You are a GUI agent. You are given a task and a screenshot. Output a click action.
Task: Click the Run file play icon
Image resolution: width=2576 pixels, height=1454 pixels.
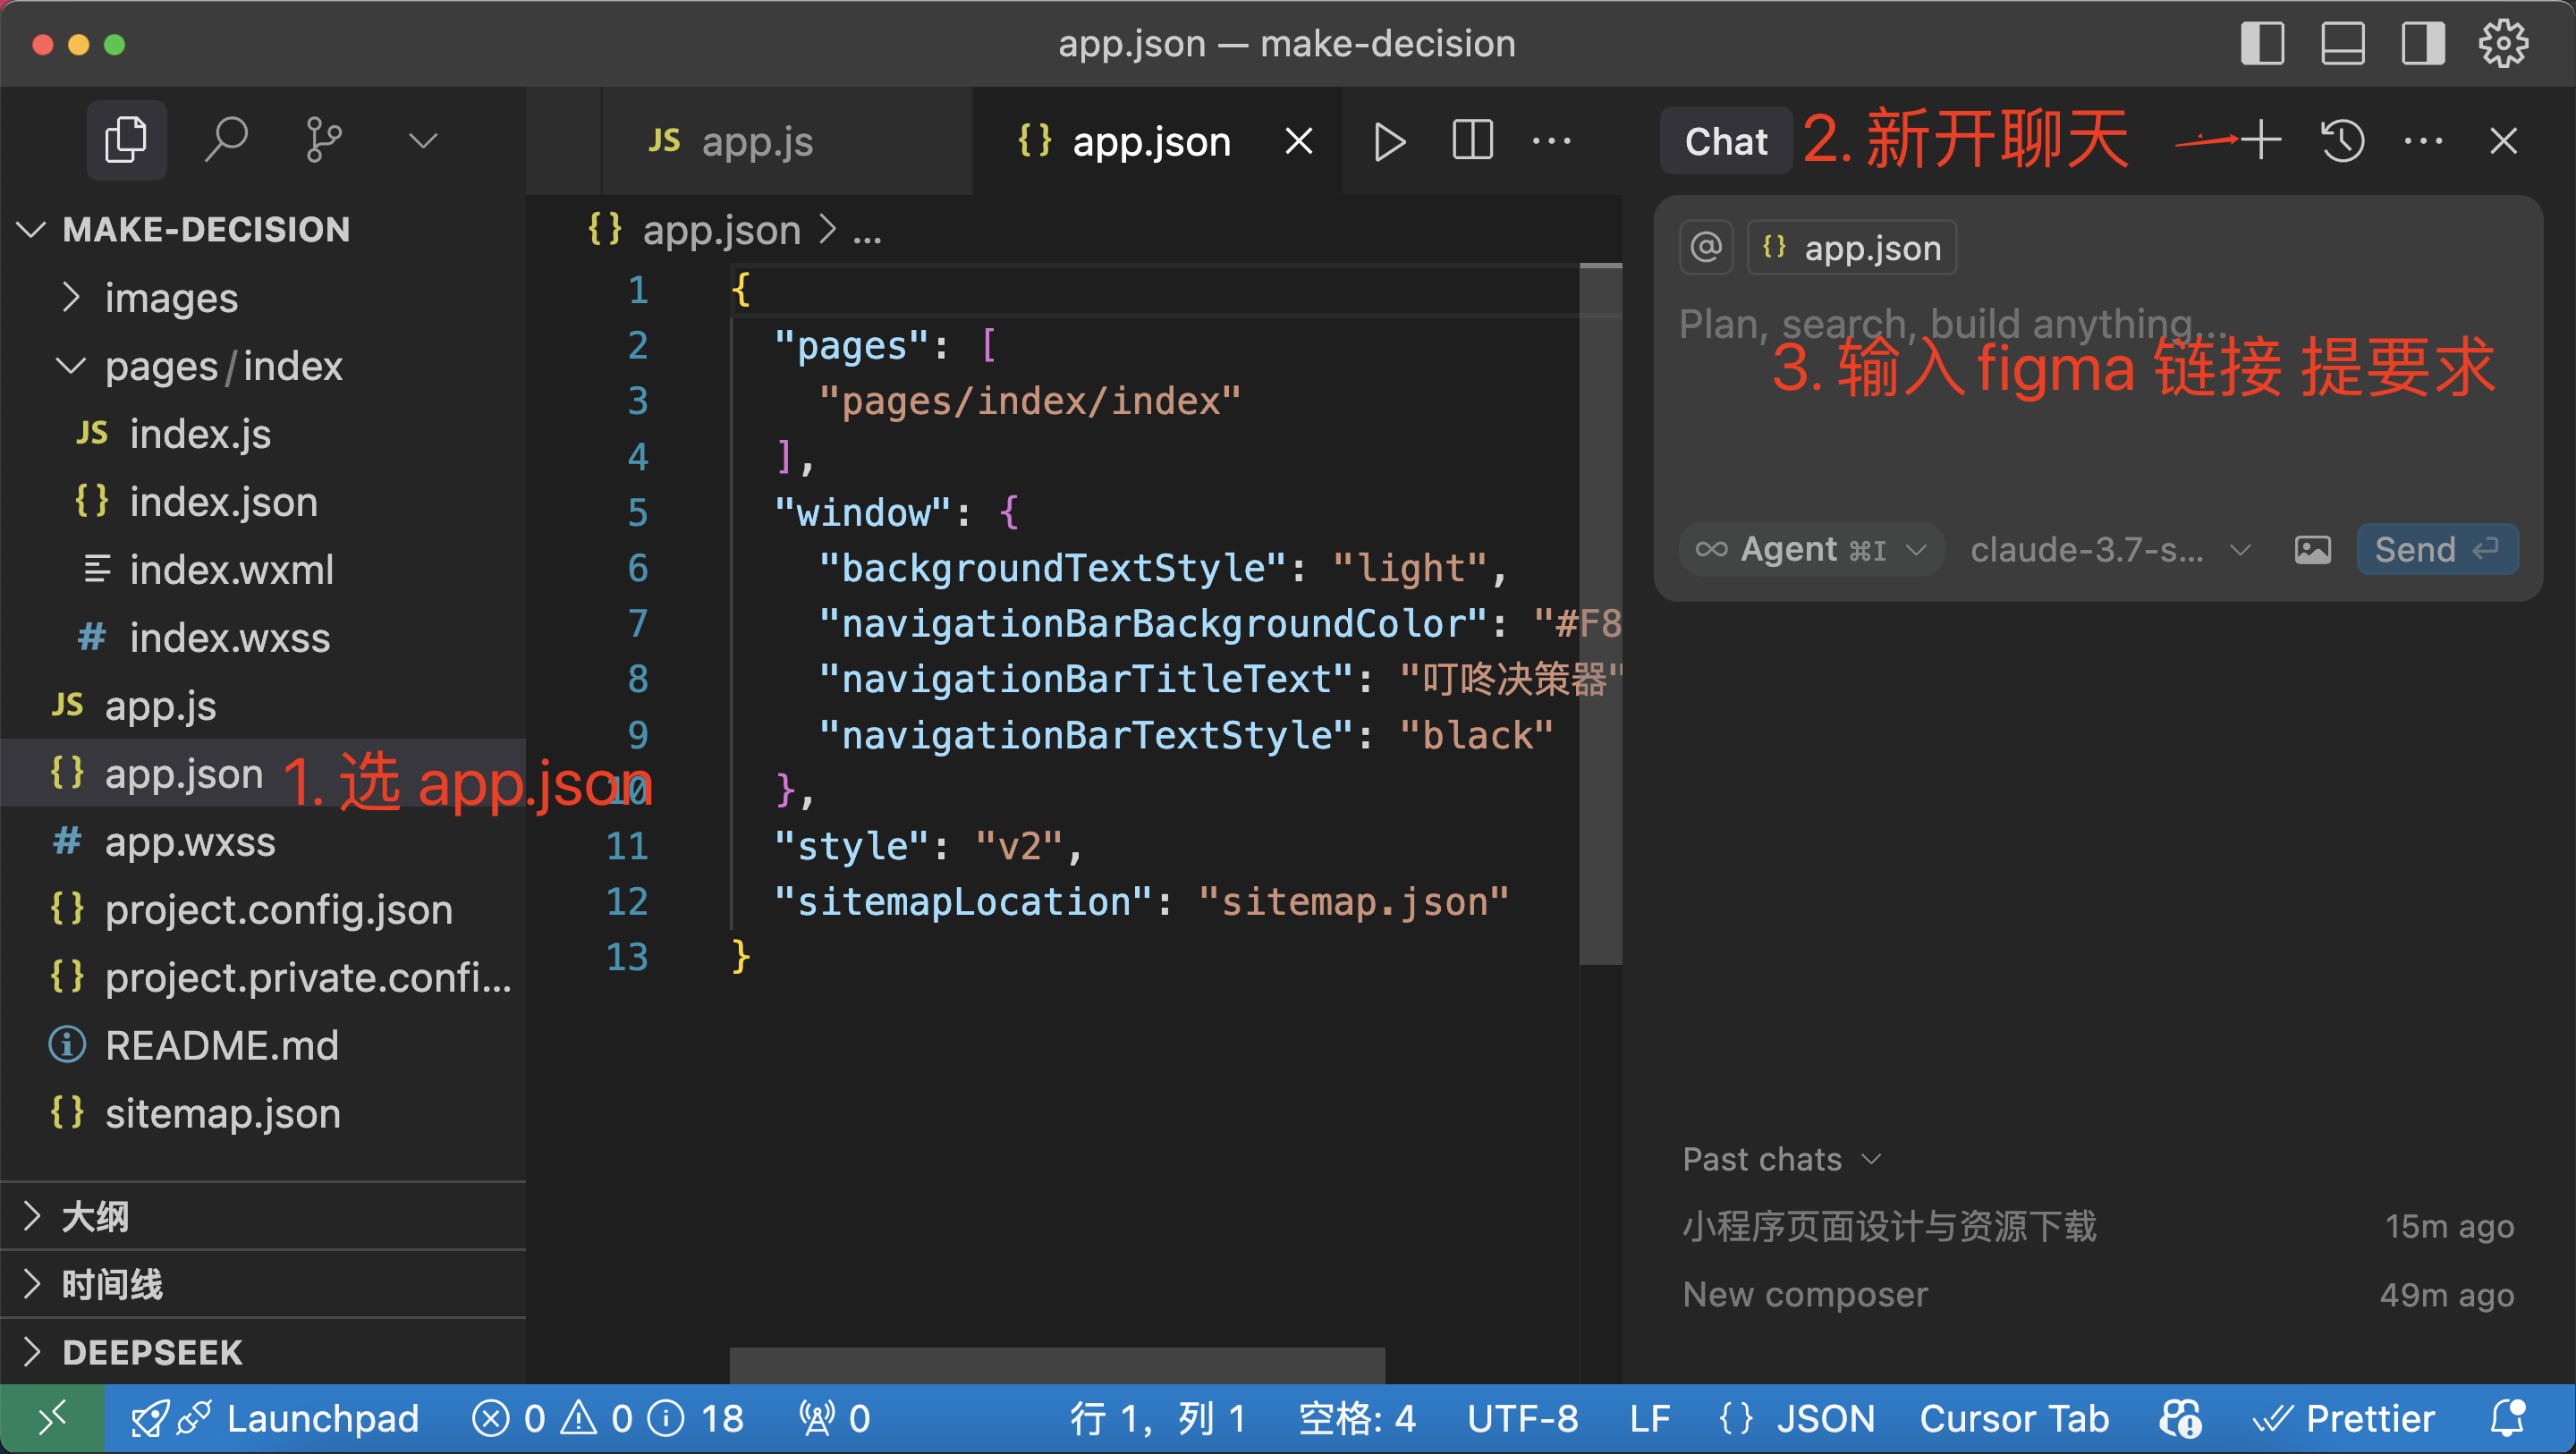tap(1389, 141)
